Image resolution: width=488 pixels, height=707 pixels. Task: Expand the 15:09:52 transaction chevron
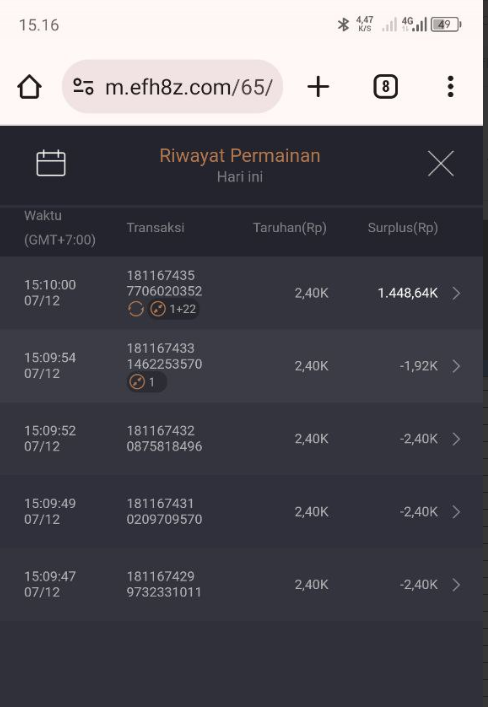click(456, 439)
